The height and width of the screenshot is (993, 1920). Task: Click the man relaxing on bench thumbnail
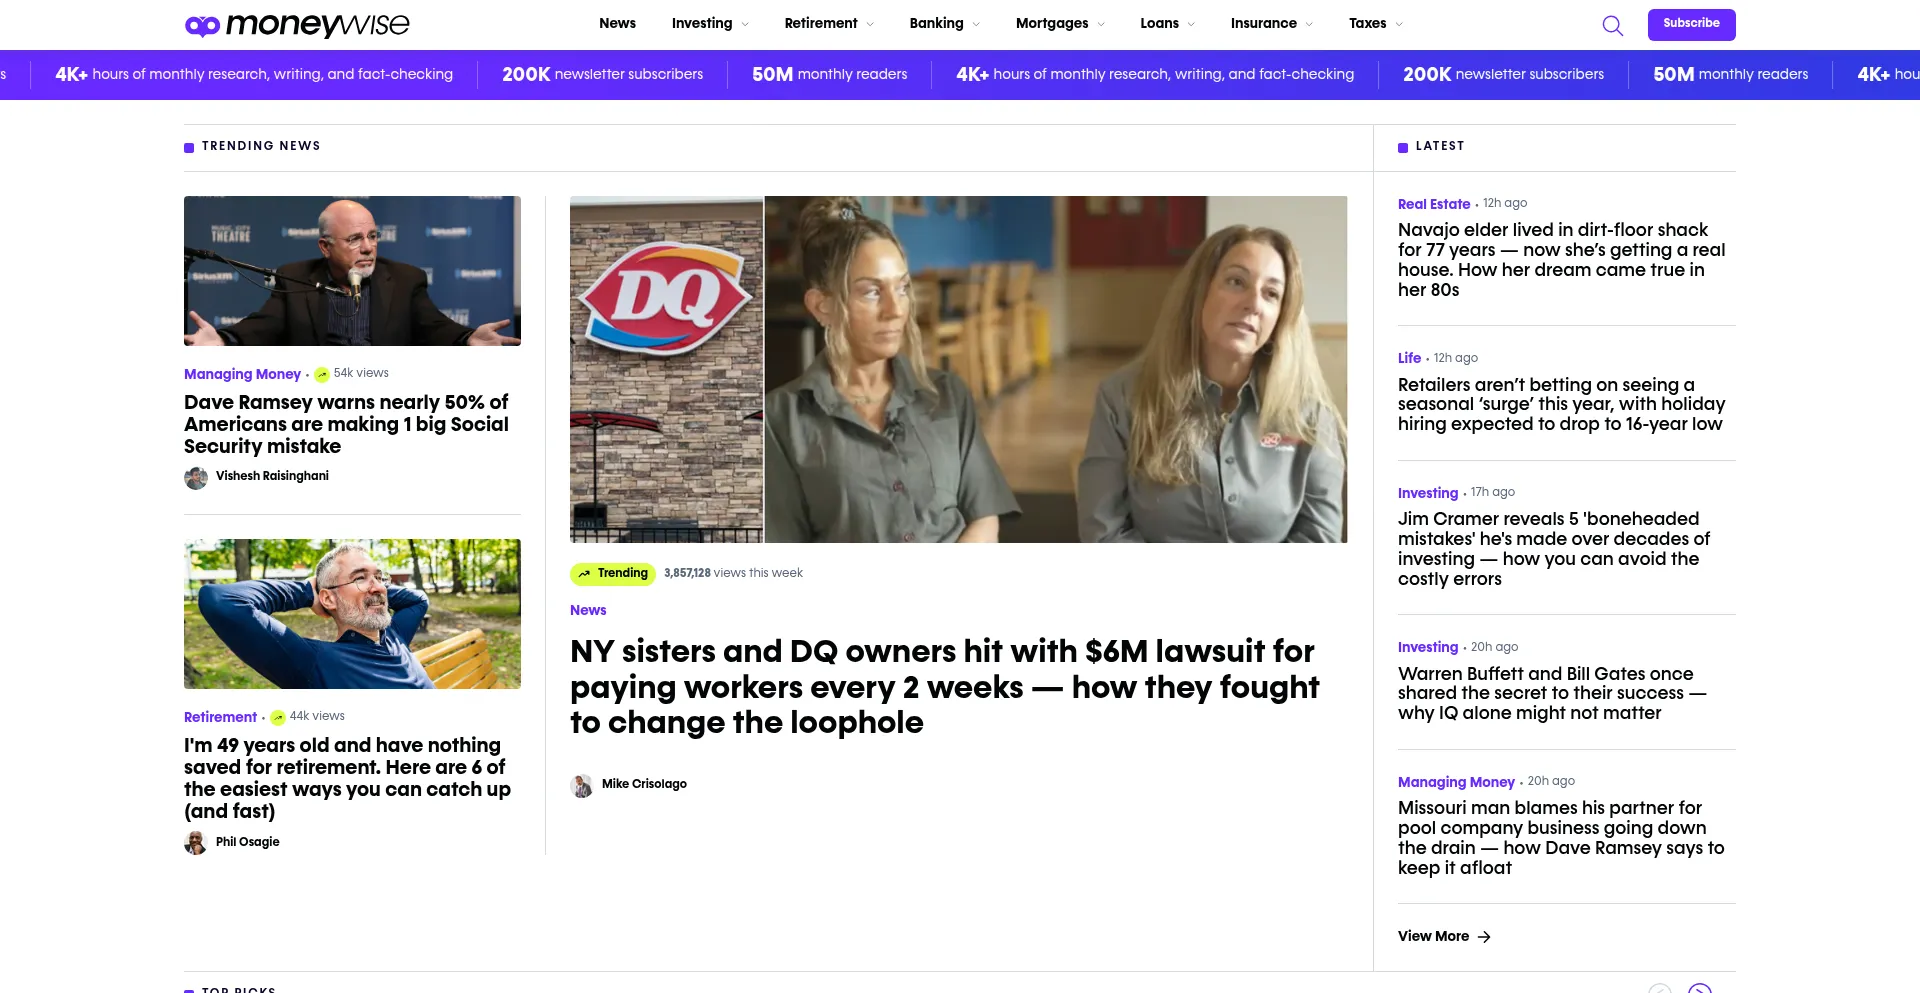click(x=352, y=614)
